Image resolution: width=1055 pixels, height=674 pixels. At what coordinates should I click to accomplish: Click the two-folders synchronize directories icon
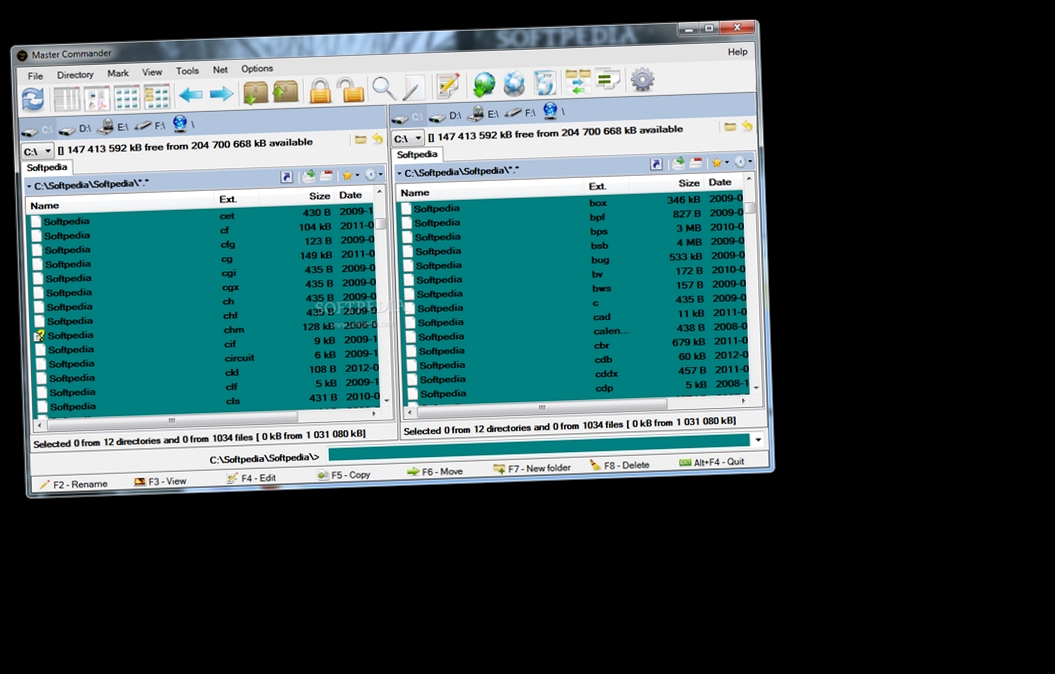(x=578, y=81)
